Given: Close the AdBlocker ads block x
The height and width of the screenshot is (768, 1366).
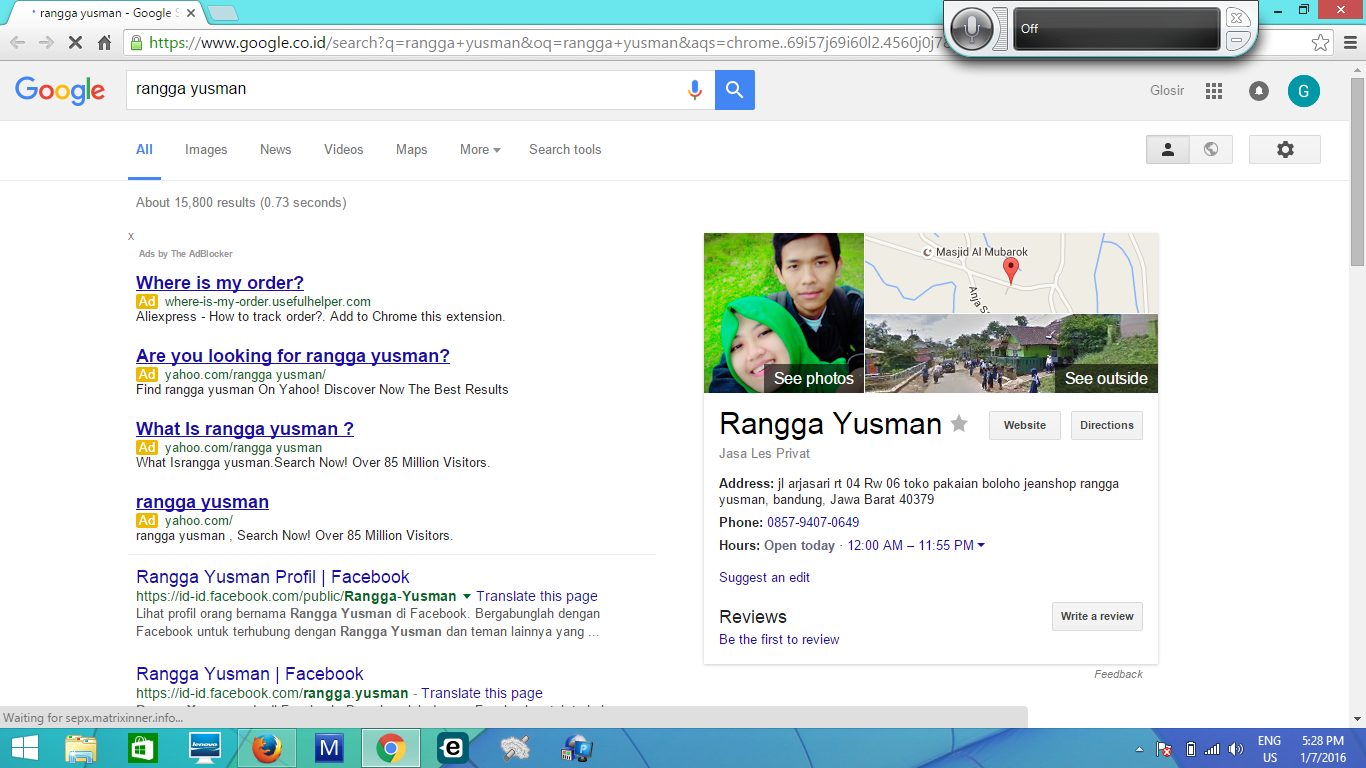Looking at the screenshot, I should (x=131, y=237).
